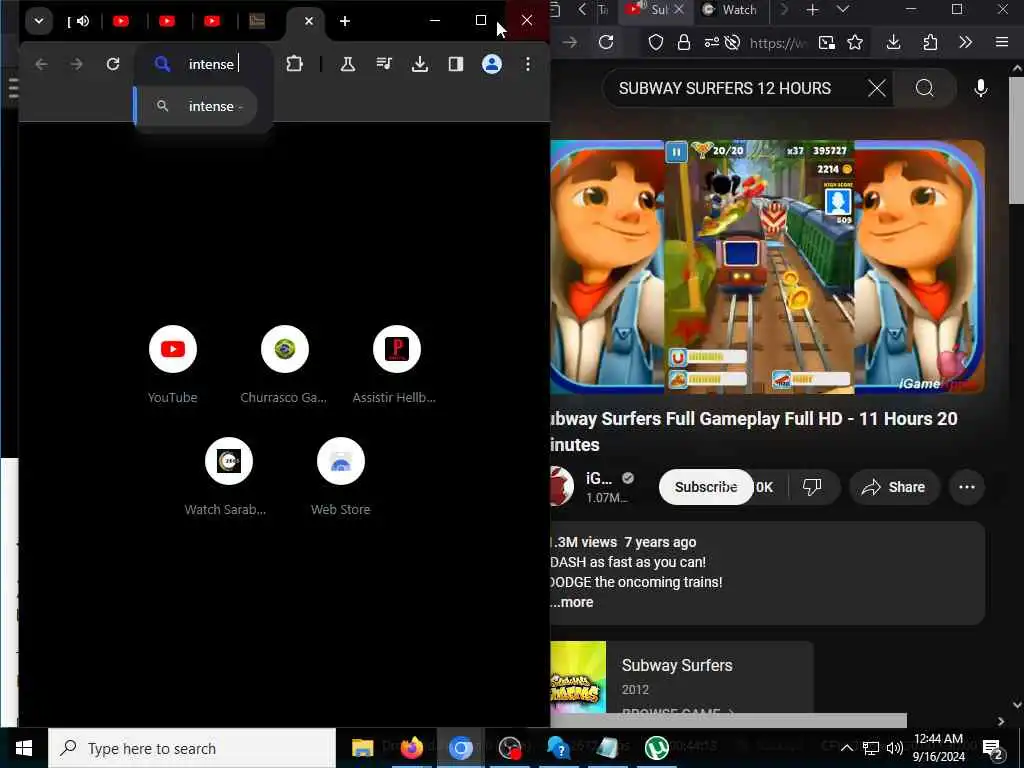Close the Firefox 'Sul' YouTube tab

679,10
